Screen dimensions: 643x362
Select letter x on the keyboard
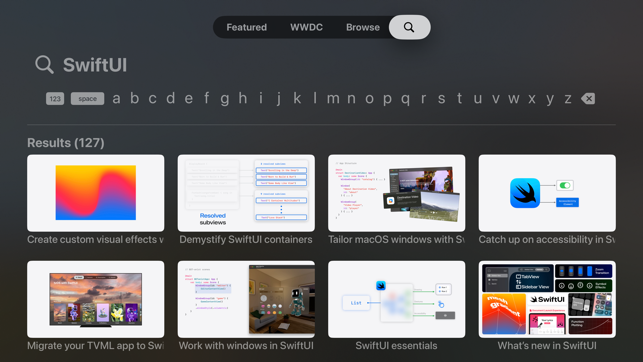tap(532, 99)
